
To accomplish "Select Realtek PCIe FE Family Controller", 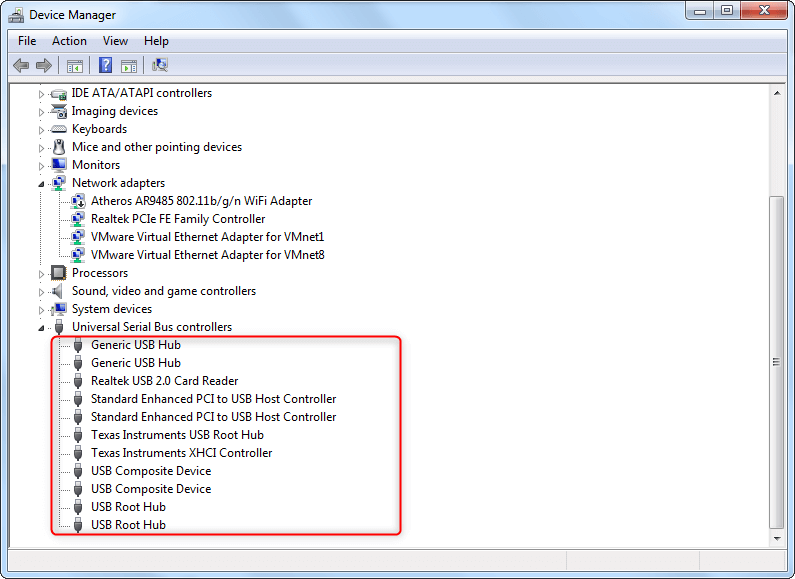I will point(178,219).
